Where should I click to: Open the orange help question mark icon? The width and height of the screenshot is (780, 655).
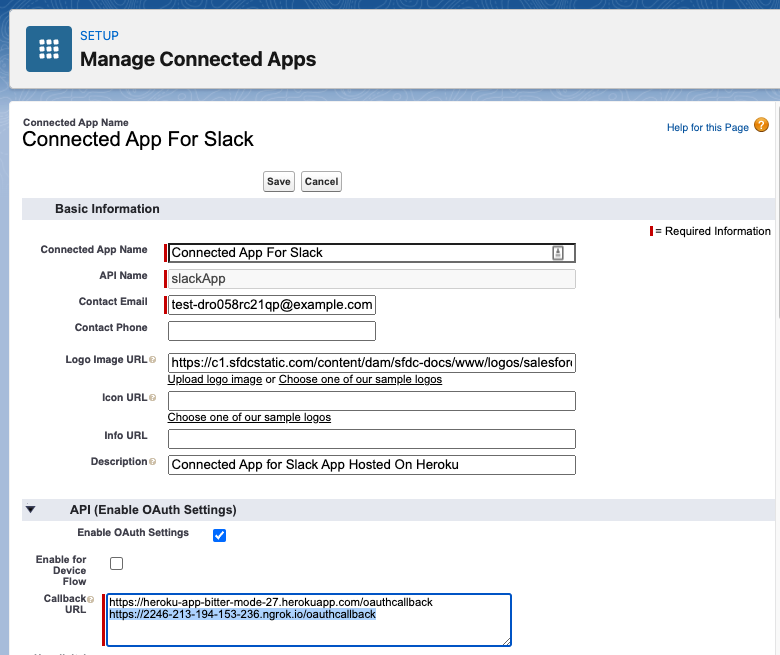click(x=761, y=125)
